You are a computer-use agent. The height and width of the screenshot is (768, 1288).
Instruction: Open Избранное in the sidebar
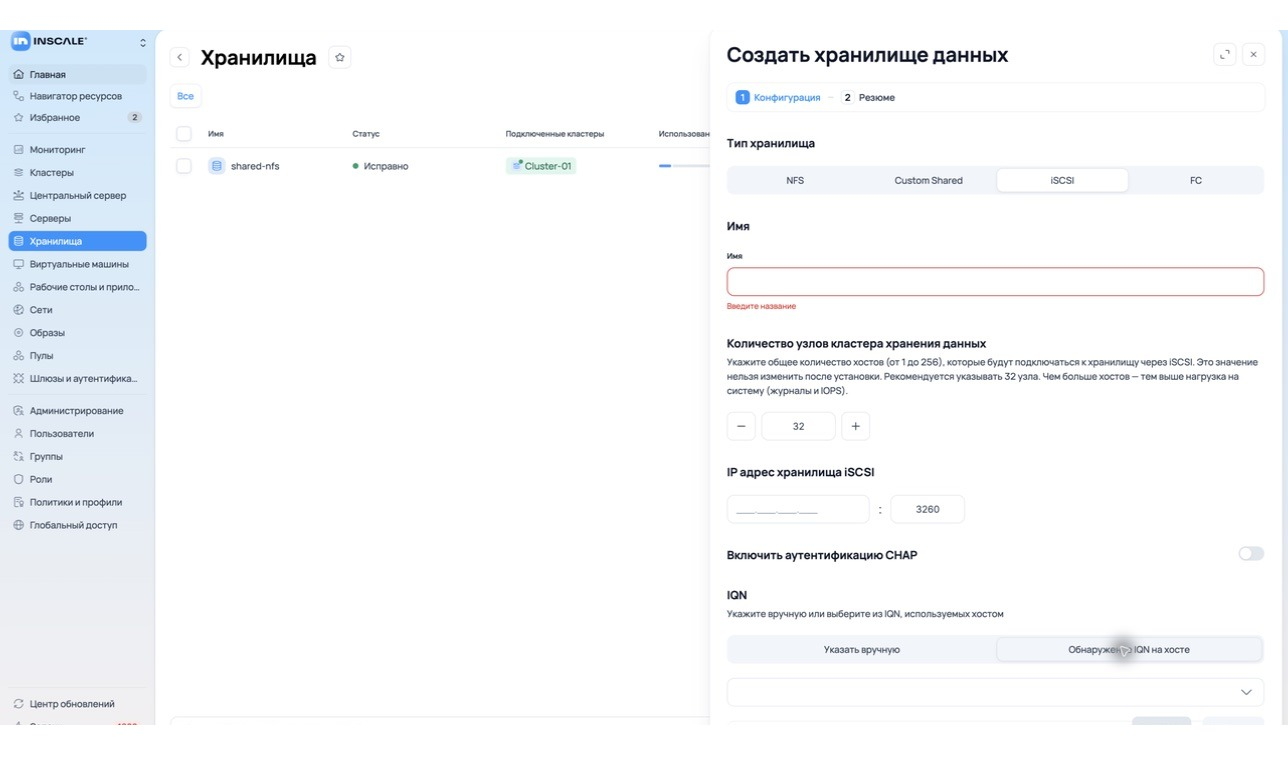pos(77,118)
